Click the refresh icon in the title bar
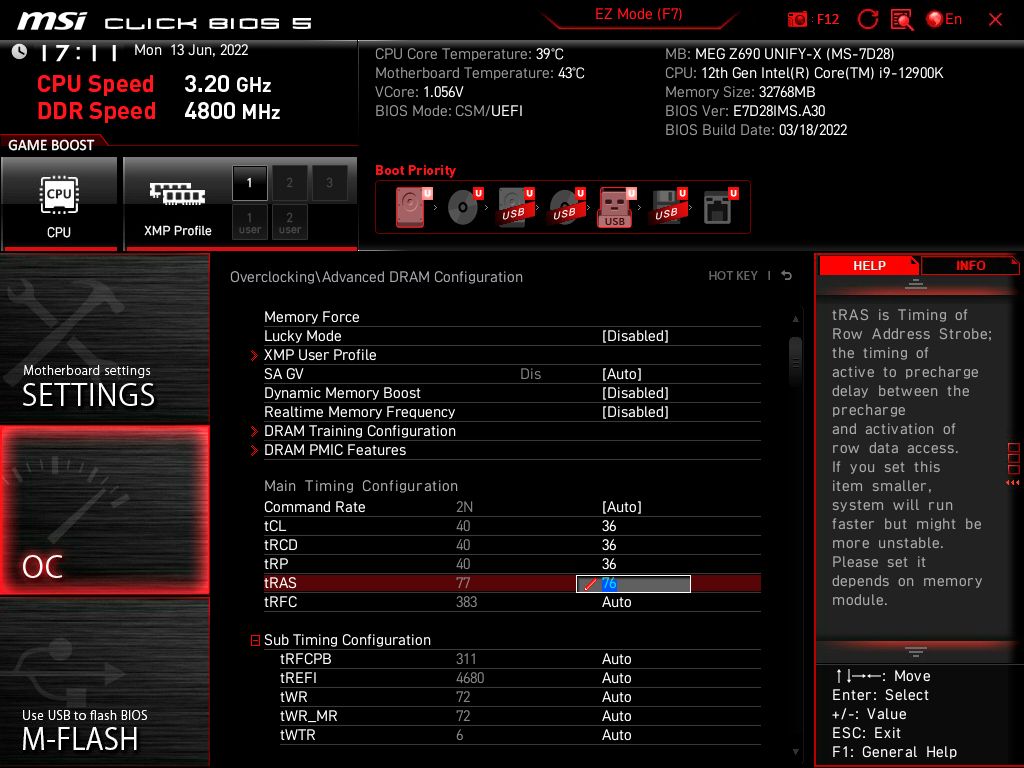The width and height of the screenshot is (1024, 768). coord(868,18)
